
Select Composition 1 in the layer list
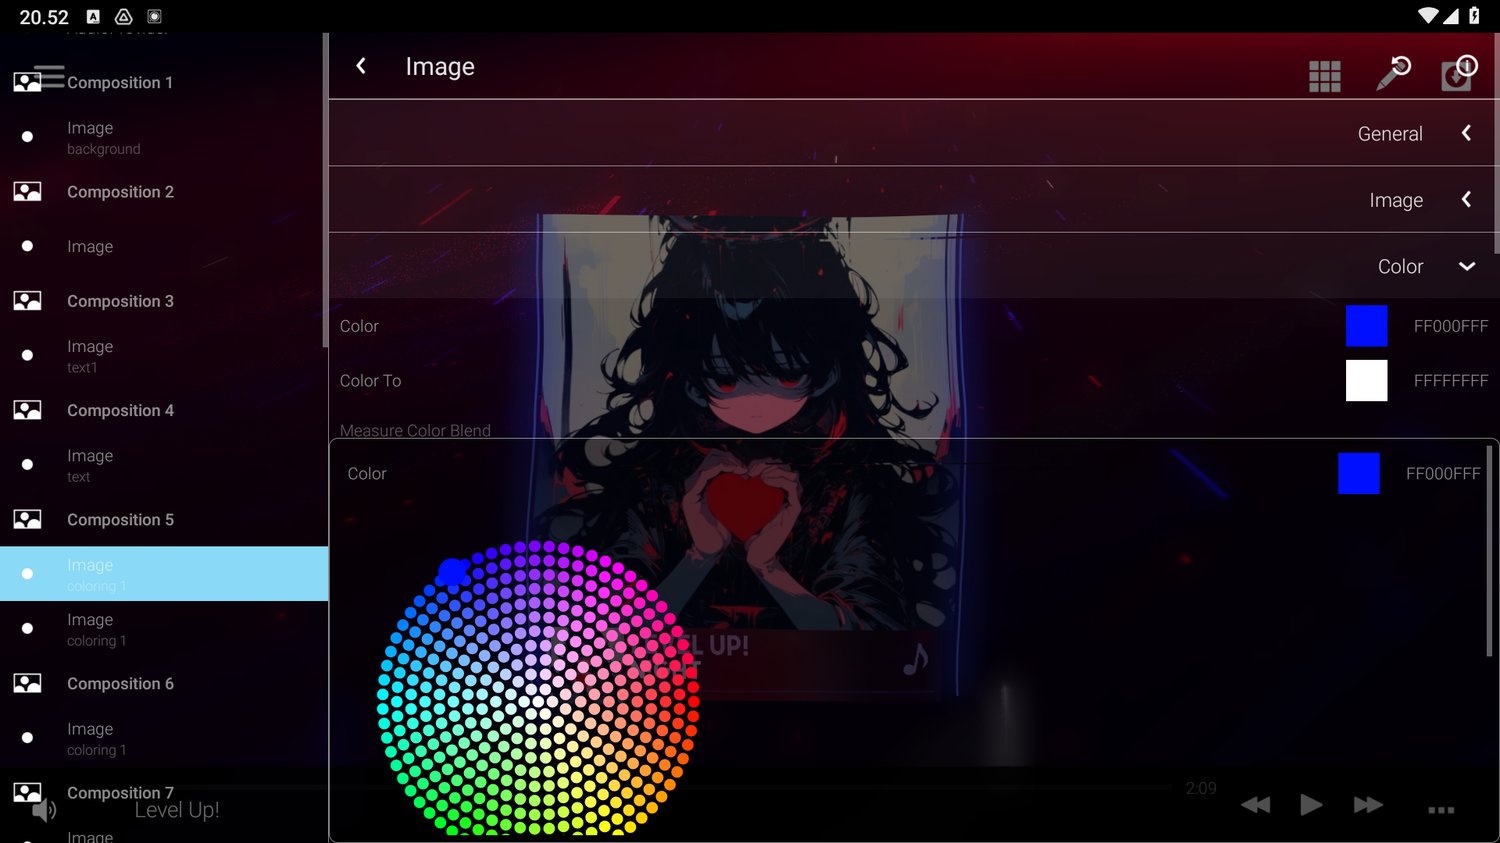coord(164,82)
